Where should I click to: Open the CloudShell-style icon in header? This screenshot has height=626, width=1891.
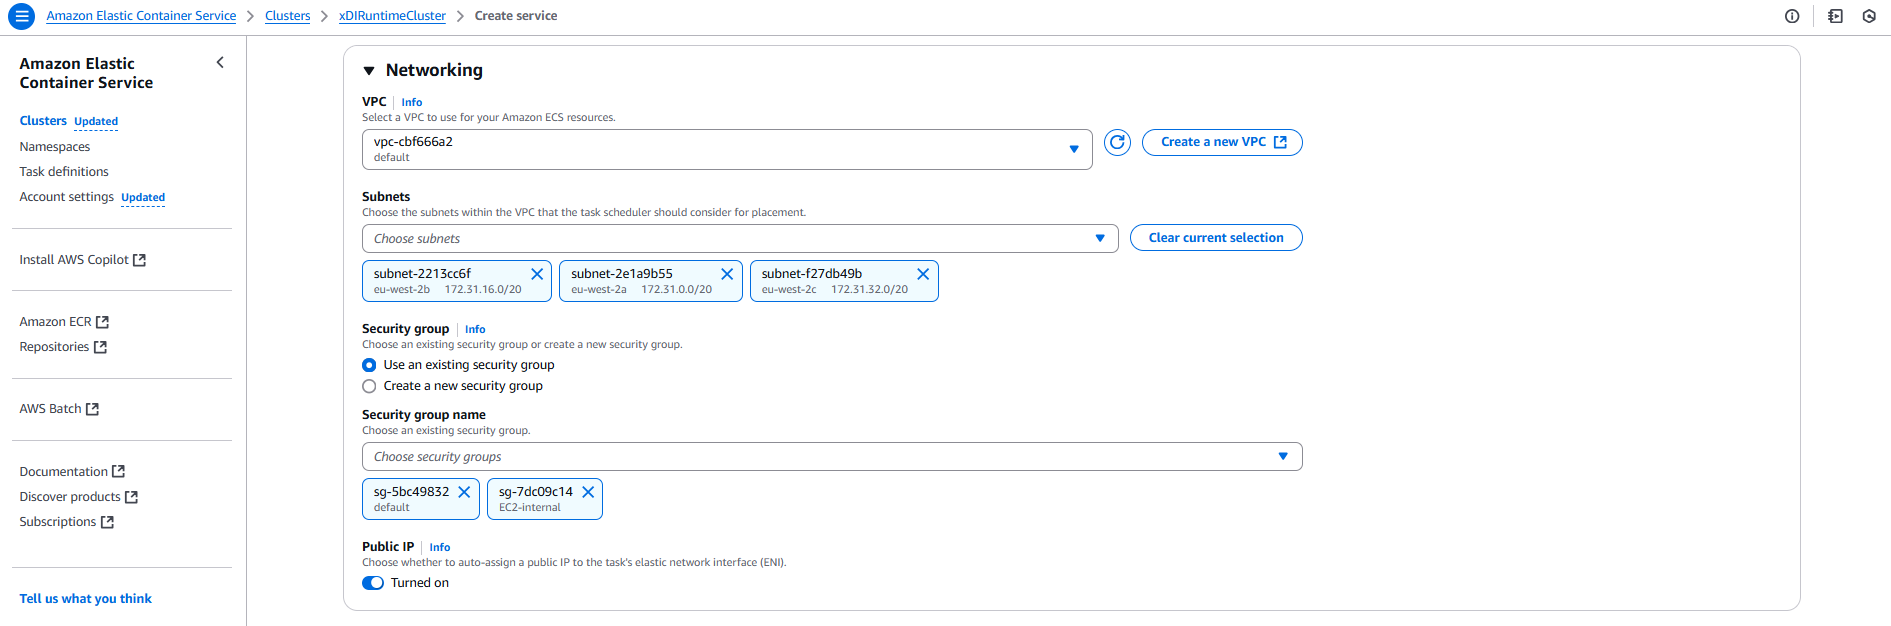point(1835,16)
